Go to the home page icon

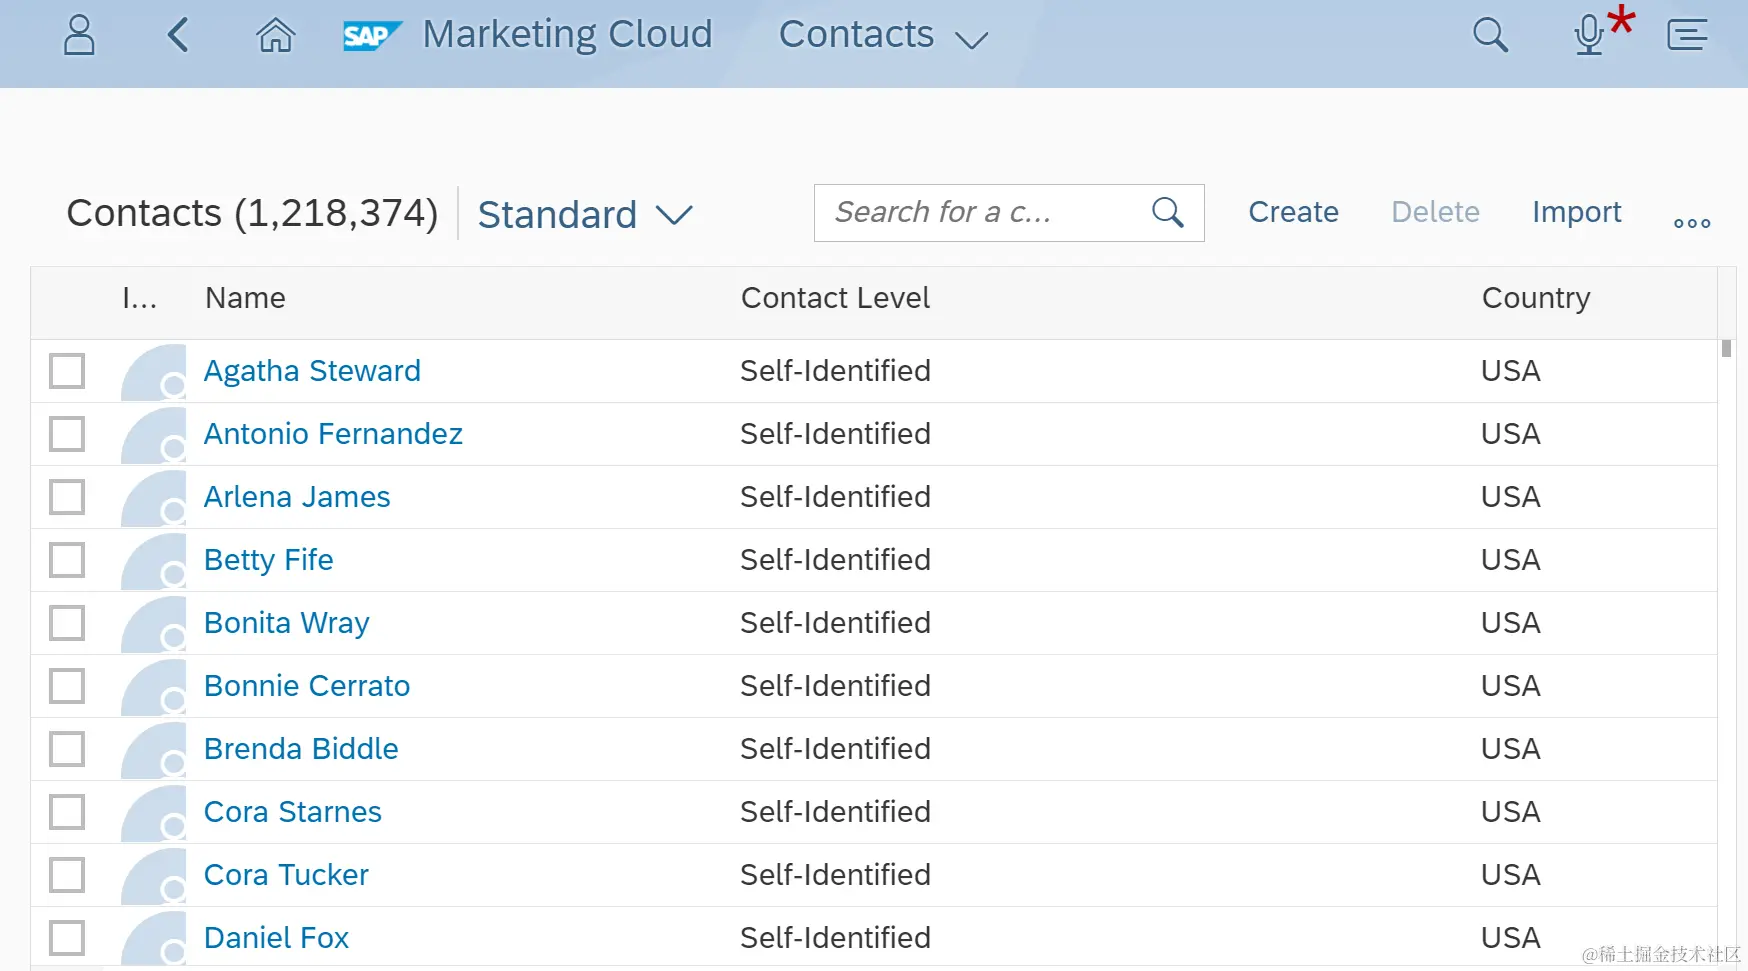[275, 36]
